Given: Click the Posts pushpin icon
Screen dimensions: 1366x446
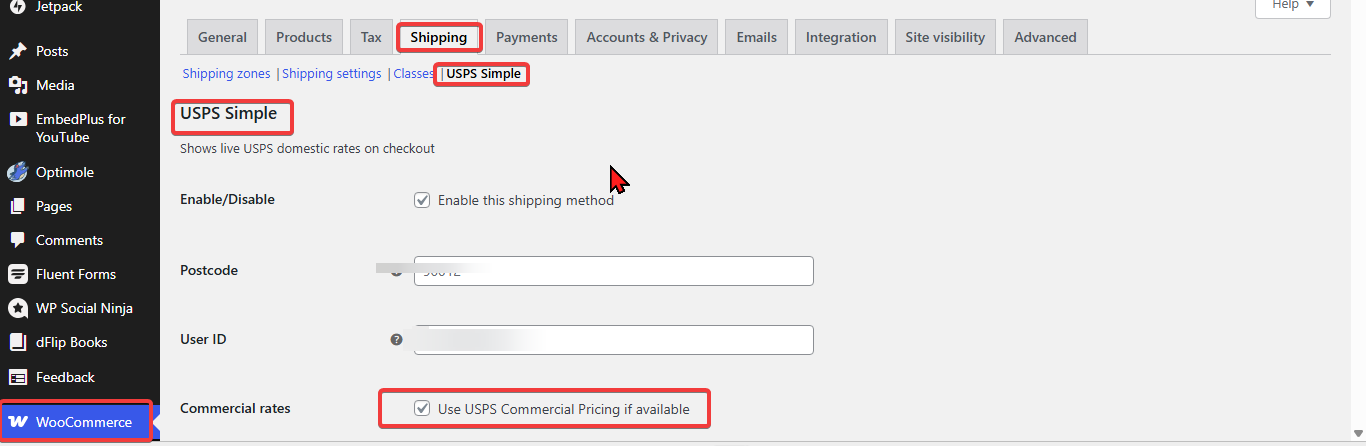Looking at the screenshot, I should pyautogui.click(x=17, y=51).
